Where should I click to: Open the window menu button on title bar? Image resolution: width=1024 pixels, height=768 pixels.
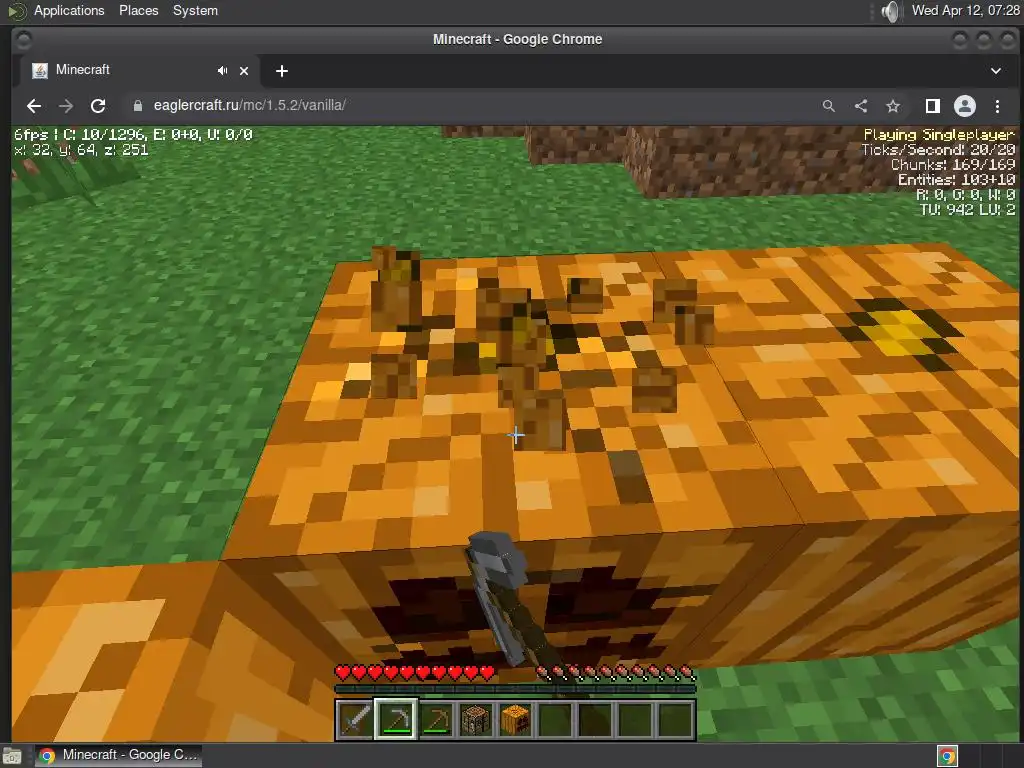(23, 40)
